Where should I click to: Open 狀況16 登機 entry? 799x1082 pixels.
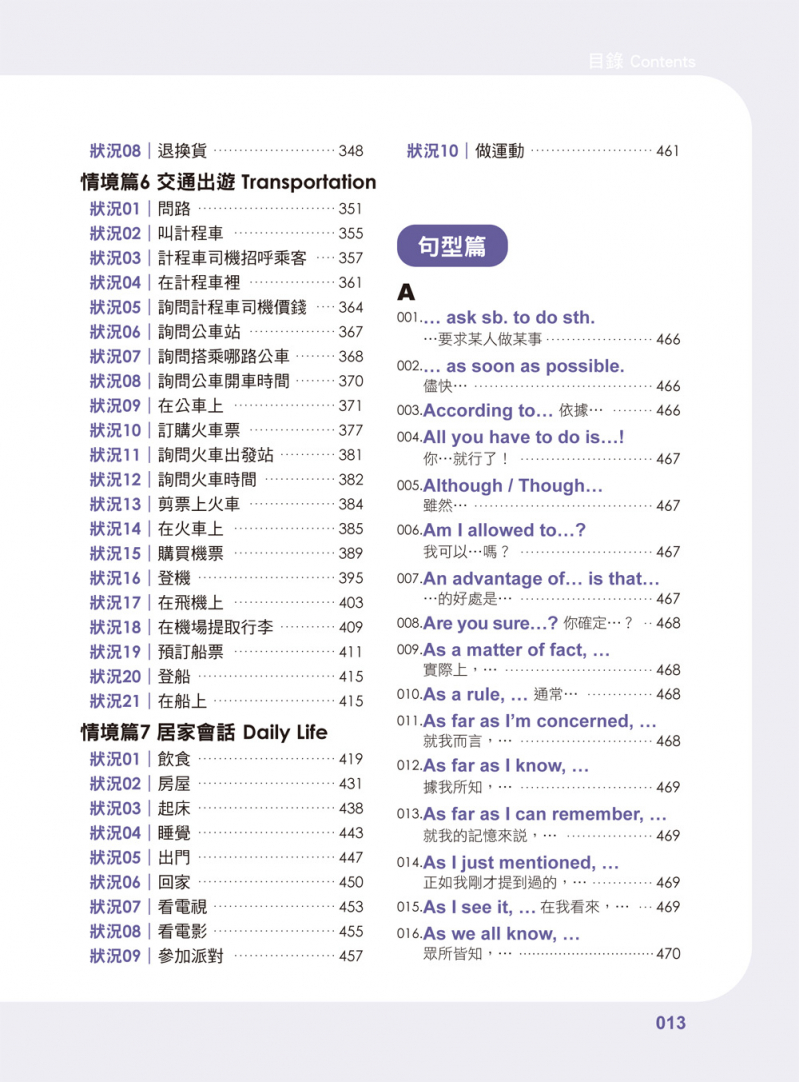click(225, 578)
